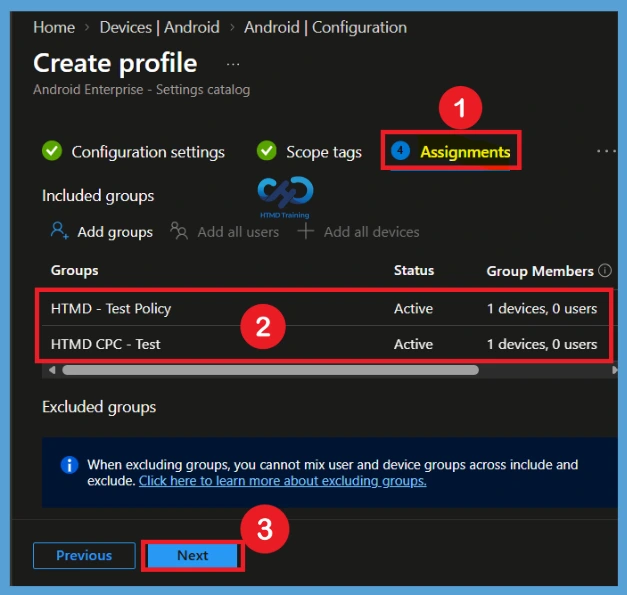Click member count for HTMD CPC - Test
627x595 pixels.
542,344
